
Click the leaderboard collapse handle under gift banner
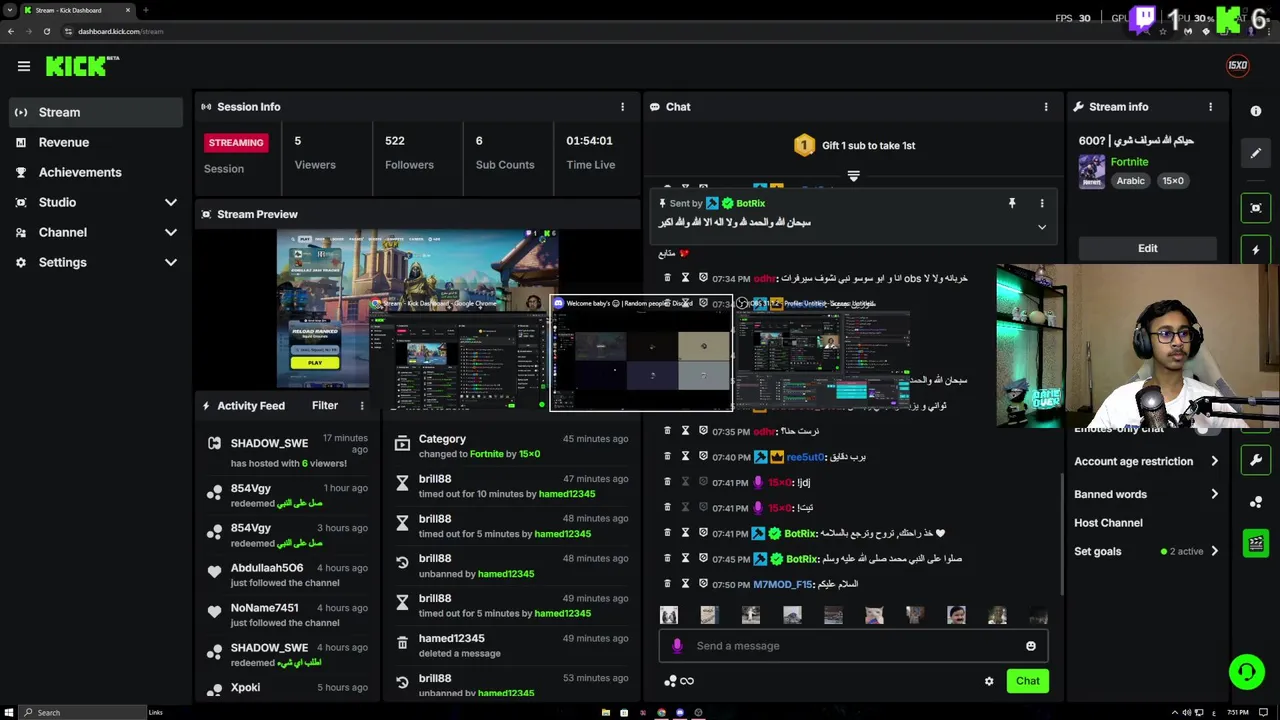[x=853, y=176]
